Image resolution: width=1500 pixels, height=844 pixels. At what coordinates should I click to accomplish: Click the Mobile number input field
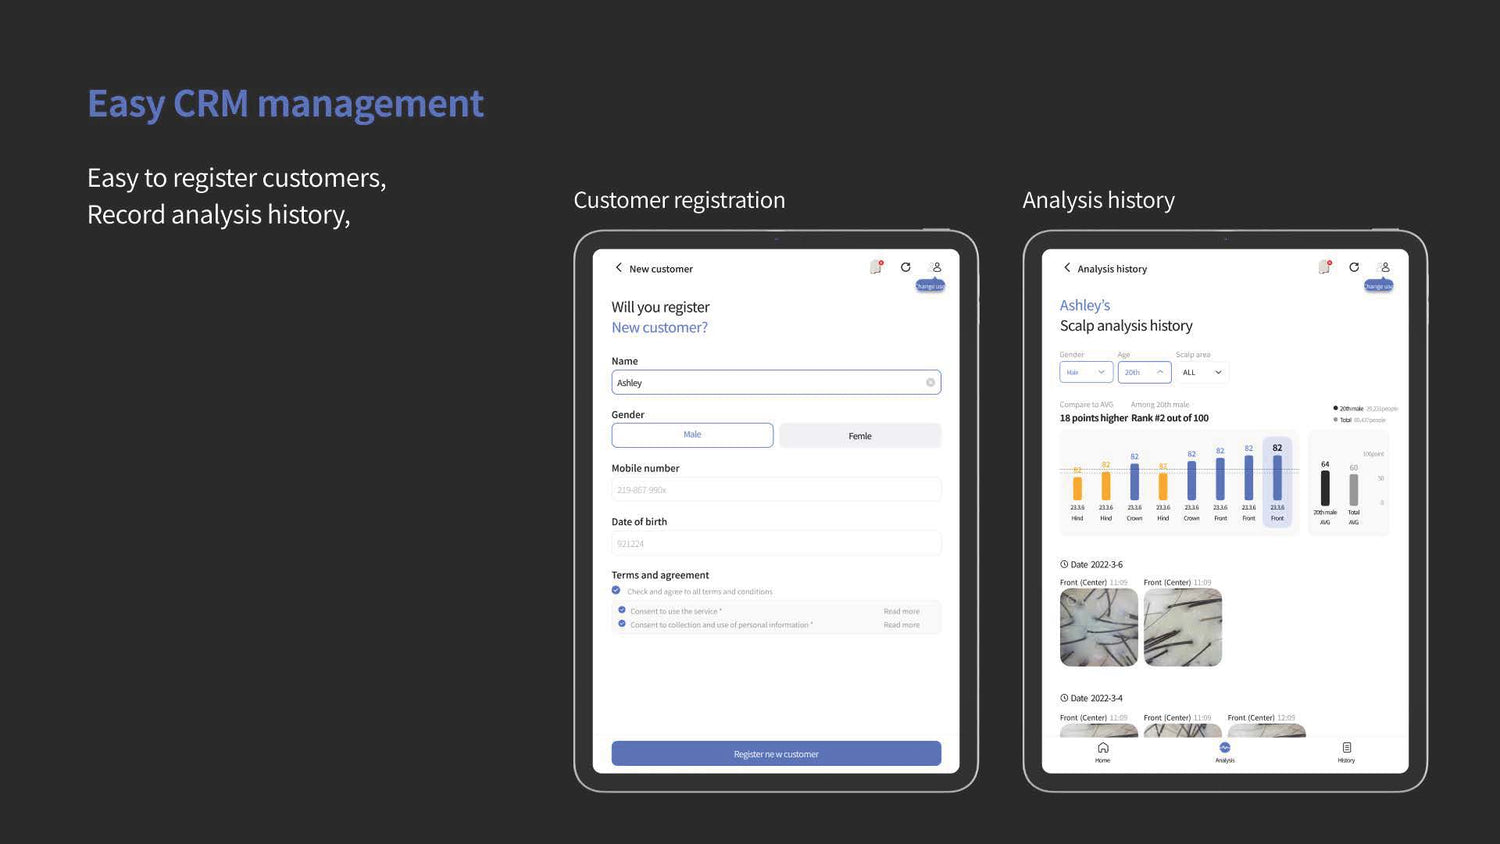pos(776,490)
